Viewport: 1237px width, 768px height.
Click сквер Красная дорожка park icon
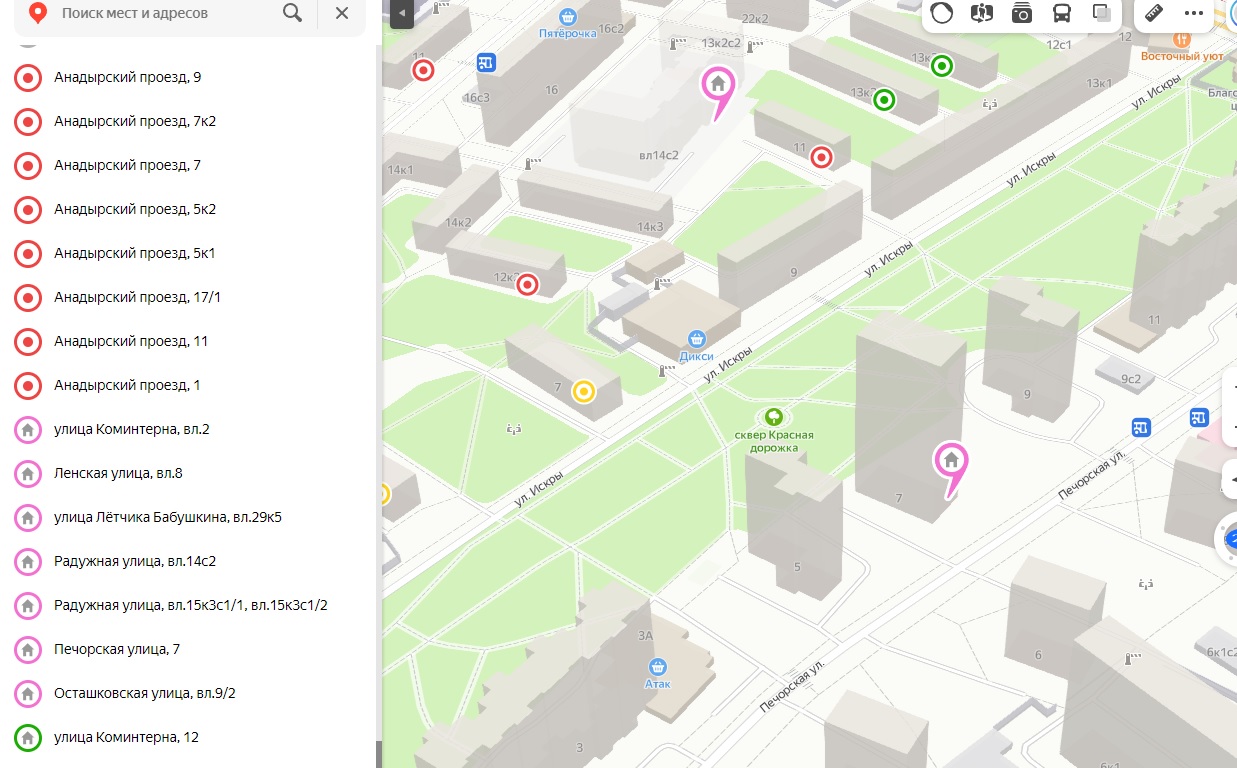[773, 416]
